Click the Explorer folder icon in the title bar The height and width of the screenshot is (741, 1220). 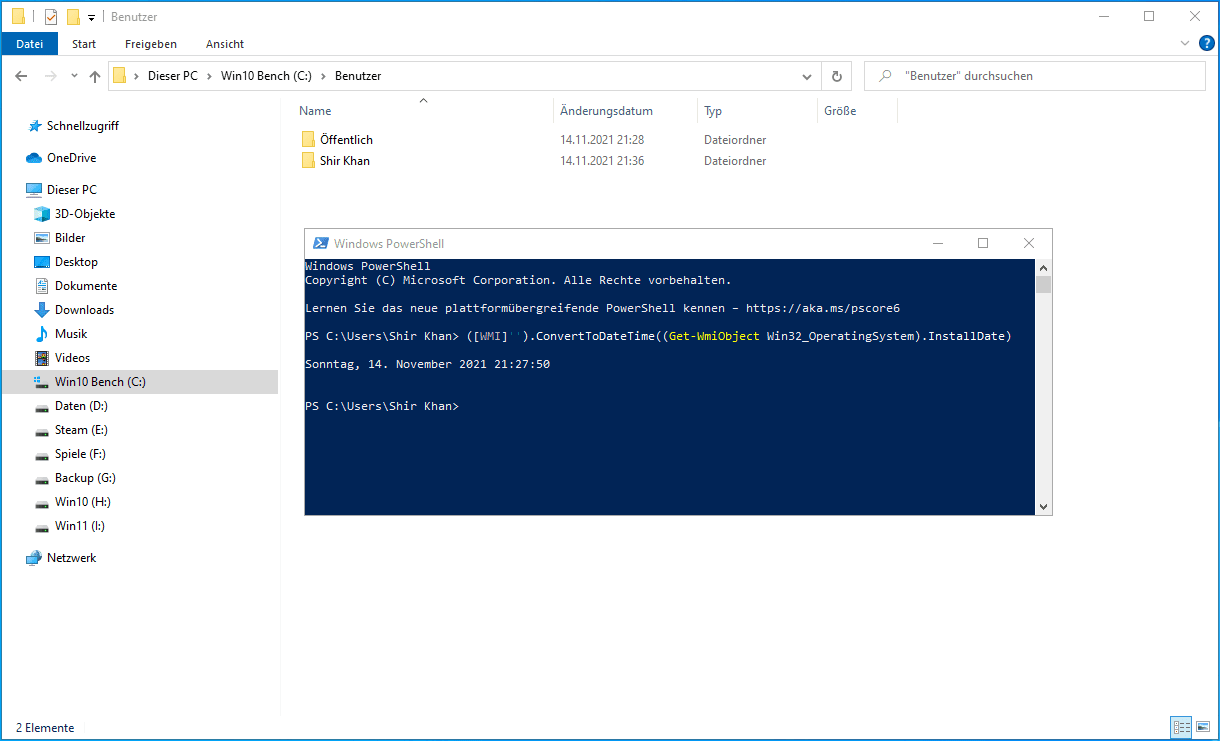click(18, 16)
